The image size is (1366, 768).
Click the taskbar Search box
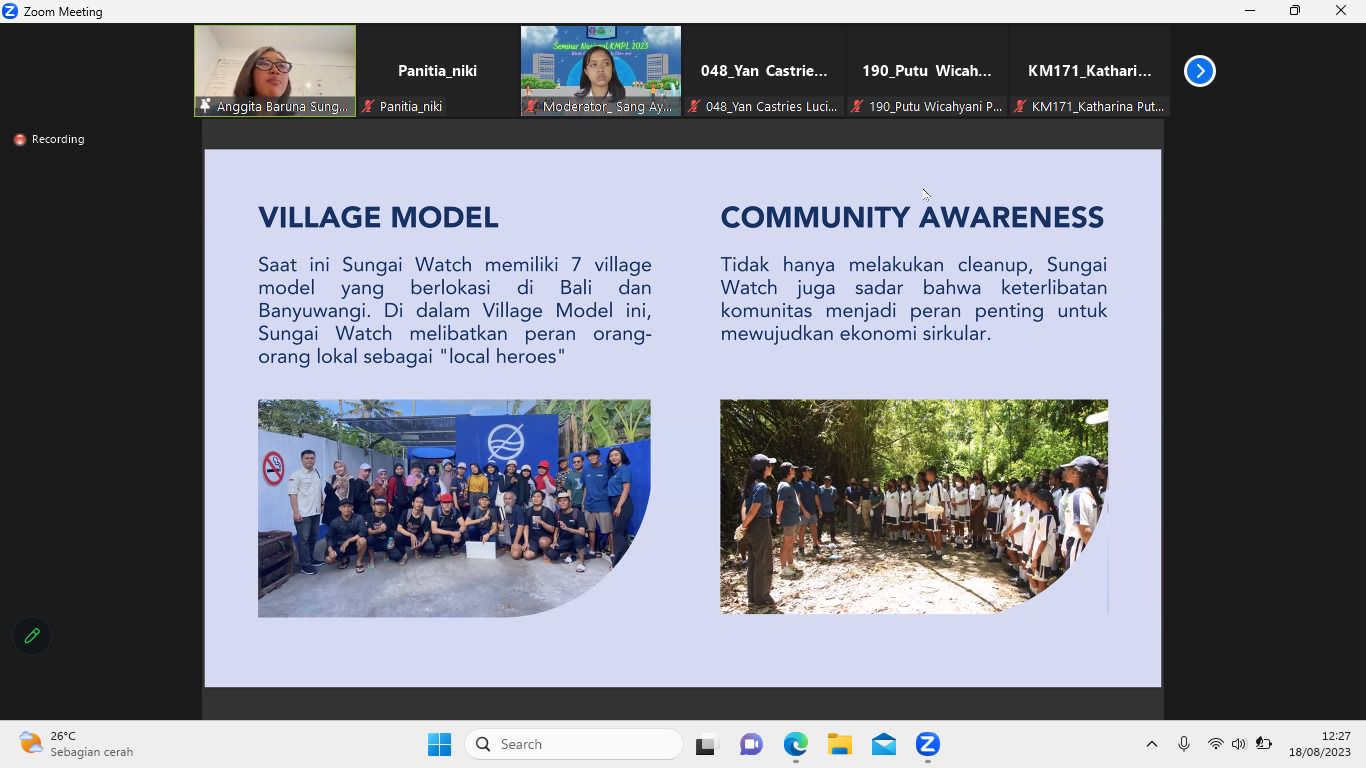tap(573, 744)
